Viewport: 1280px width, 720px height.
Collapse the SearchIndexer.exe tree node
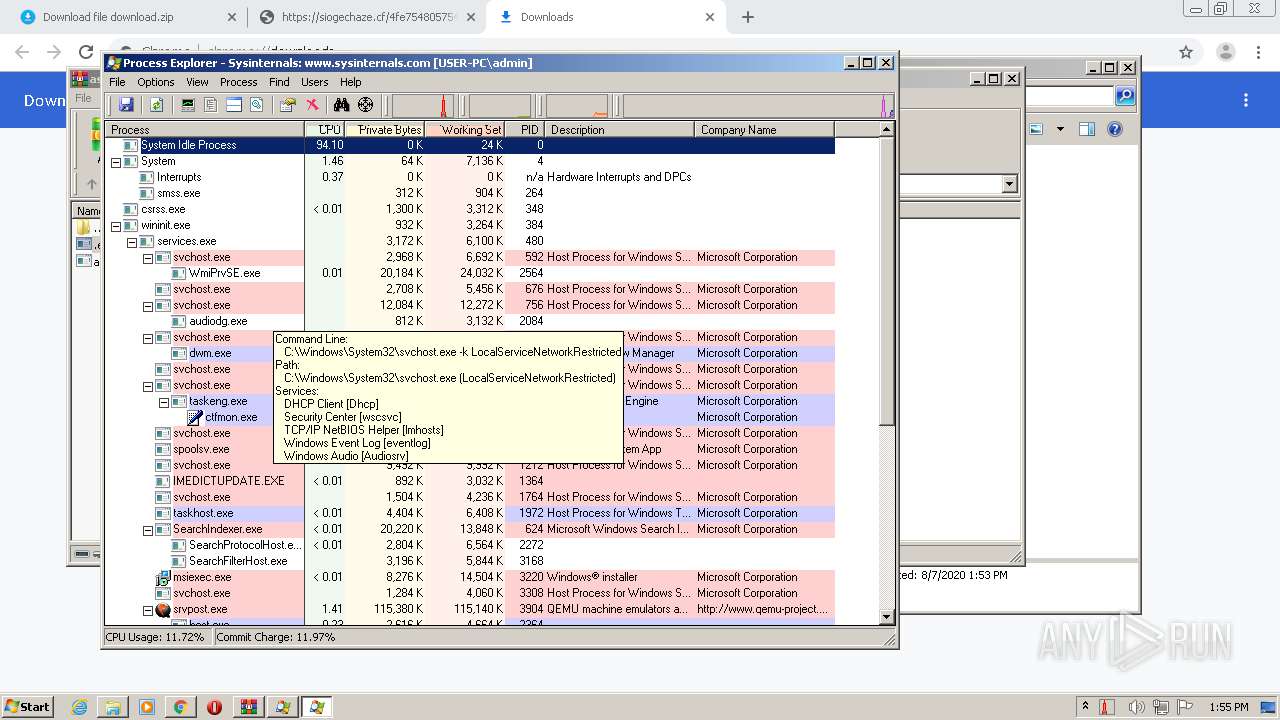(148, 529)
